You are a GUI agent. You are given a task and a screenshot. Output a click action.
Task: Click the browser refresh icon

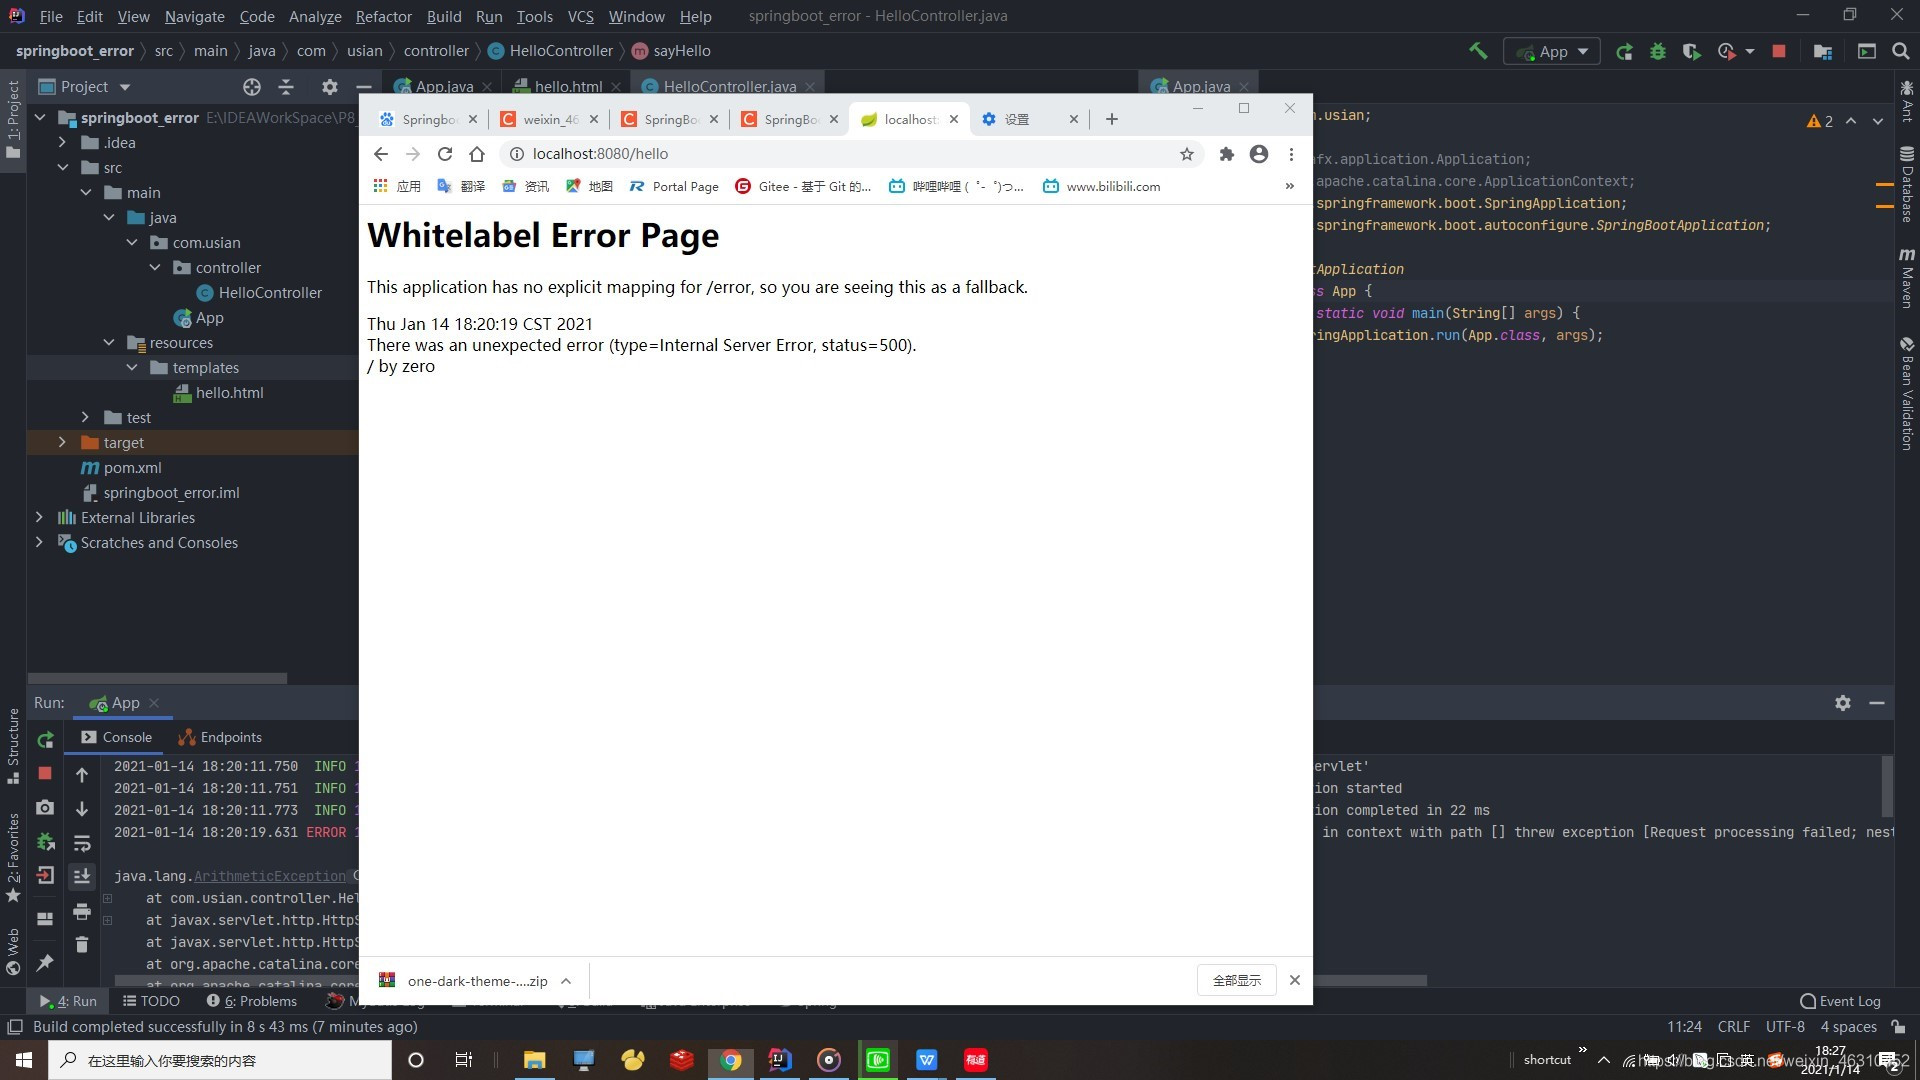click(446, 153)
